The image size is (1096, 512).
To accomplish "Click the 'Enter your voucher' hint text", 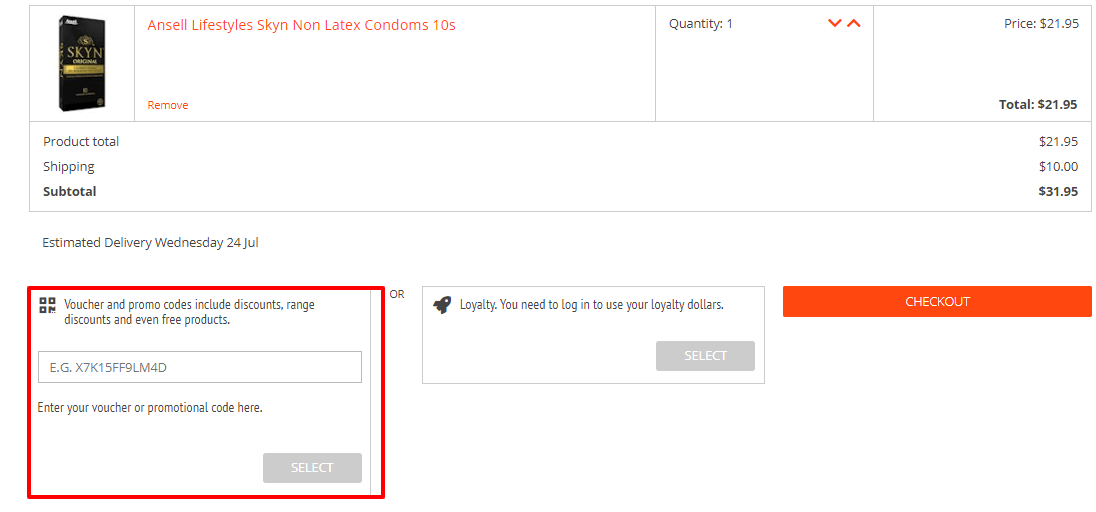I will click(150, 408).
